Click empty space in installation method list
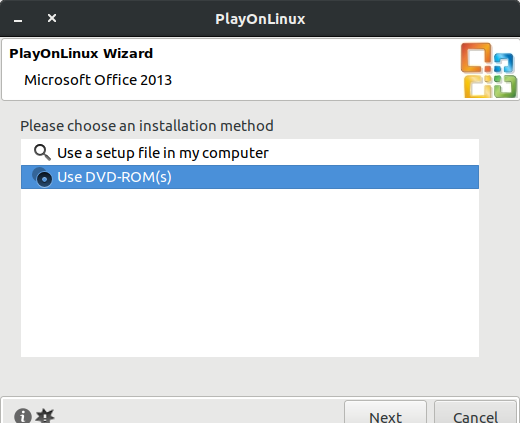Screen dimensions: 520x423 [250, 273]
